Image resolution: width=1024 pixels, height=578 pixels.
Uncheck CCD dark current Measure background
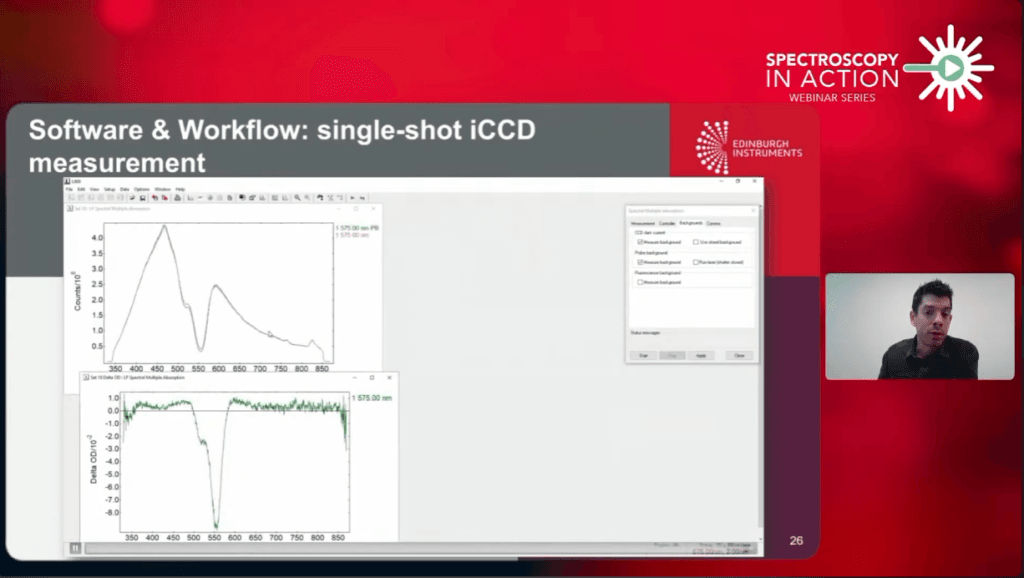640,242
